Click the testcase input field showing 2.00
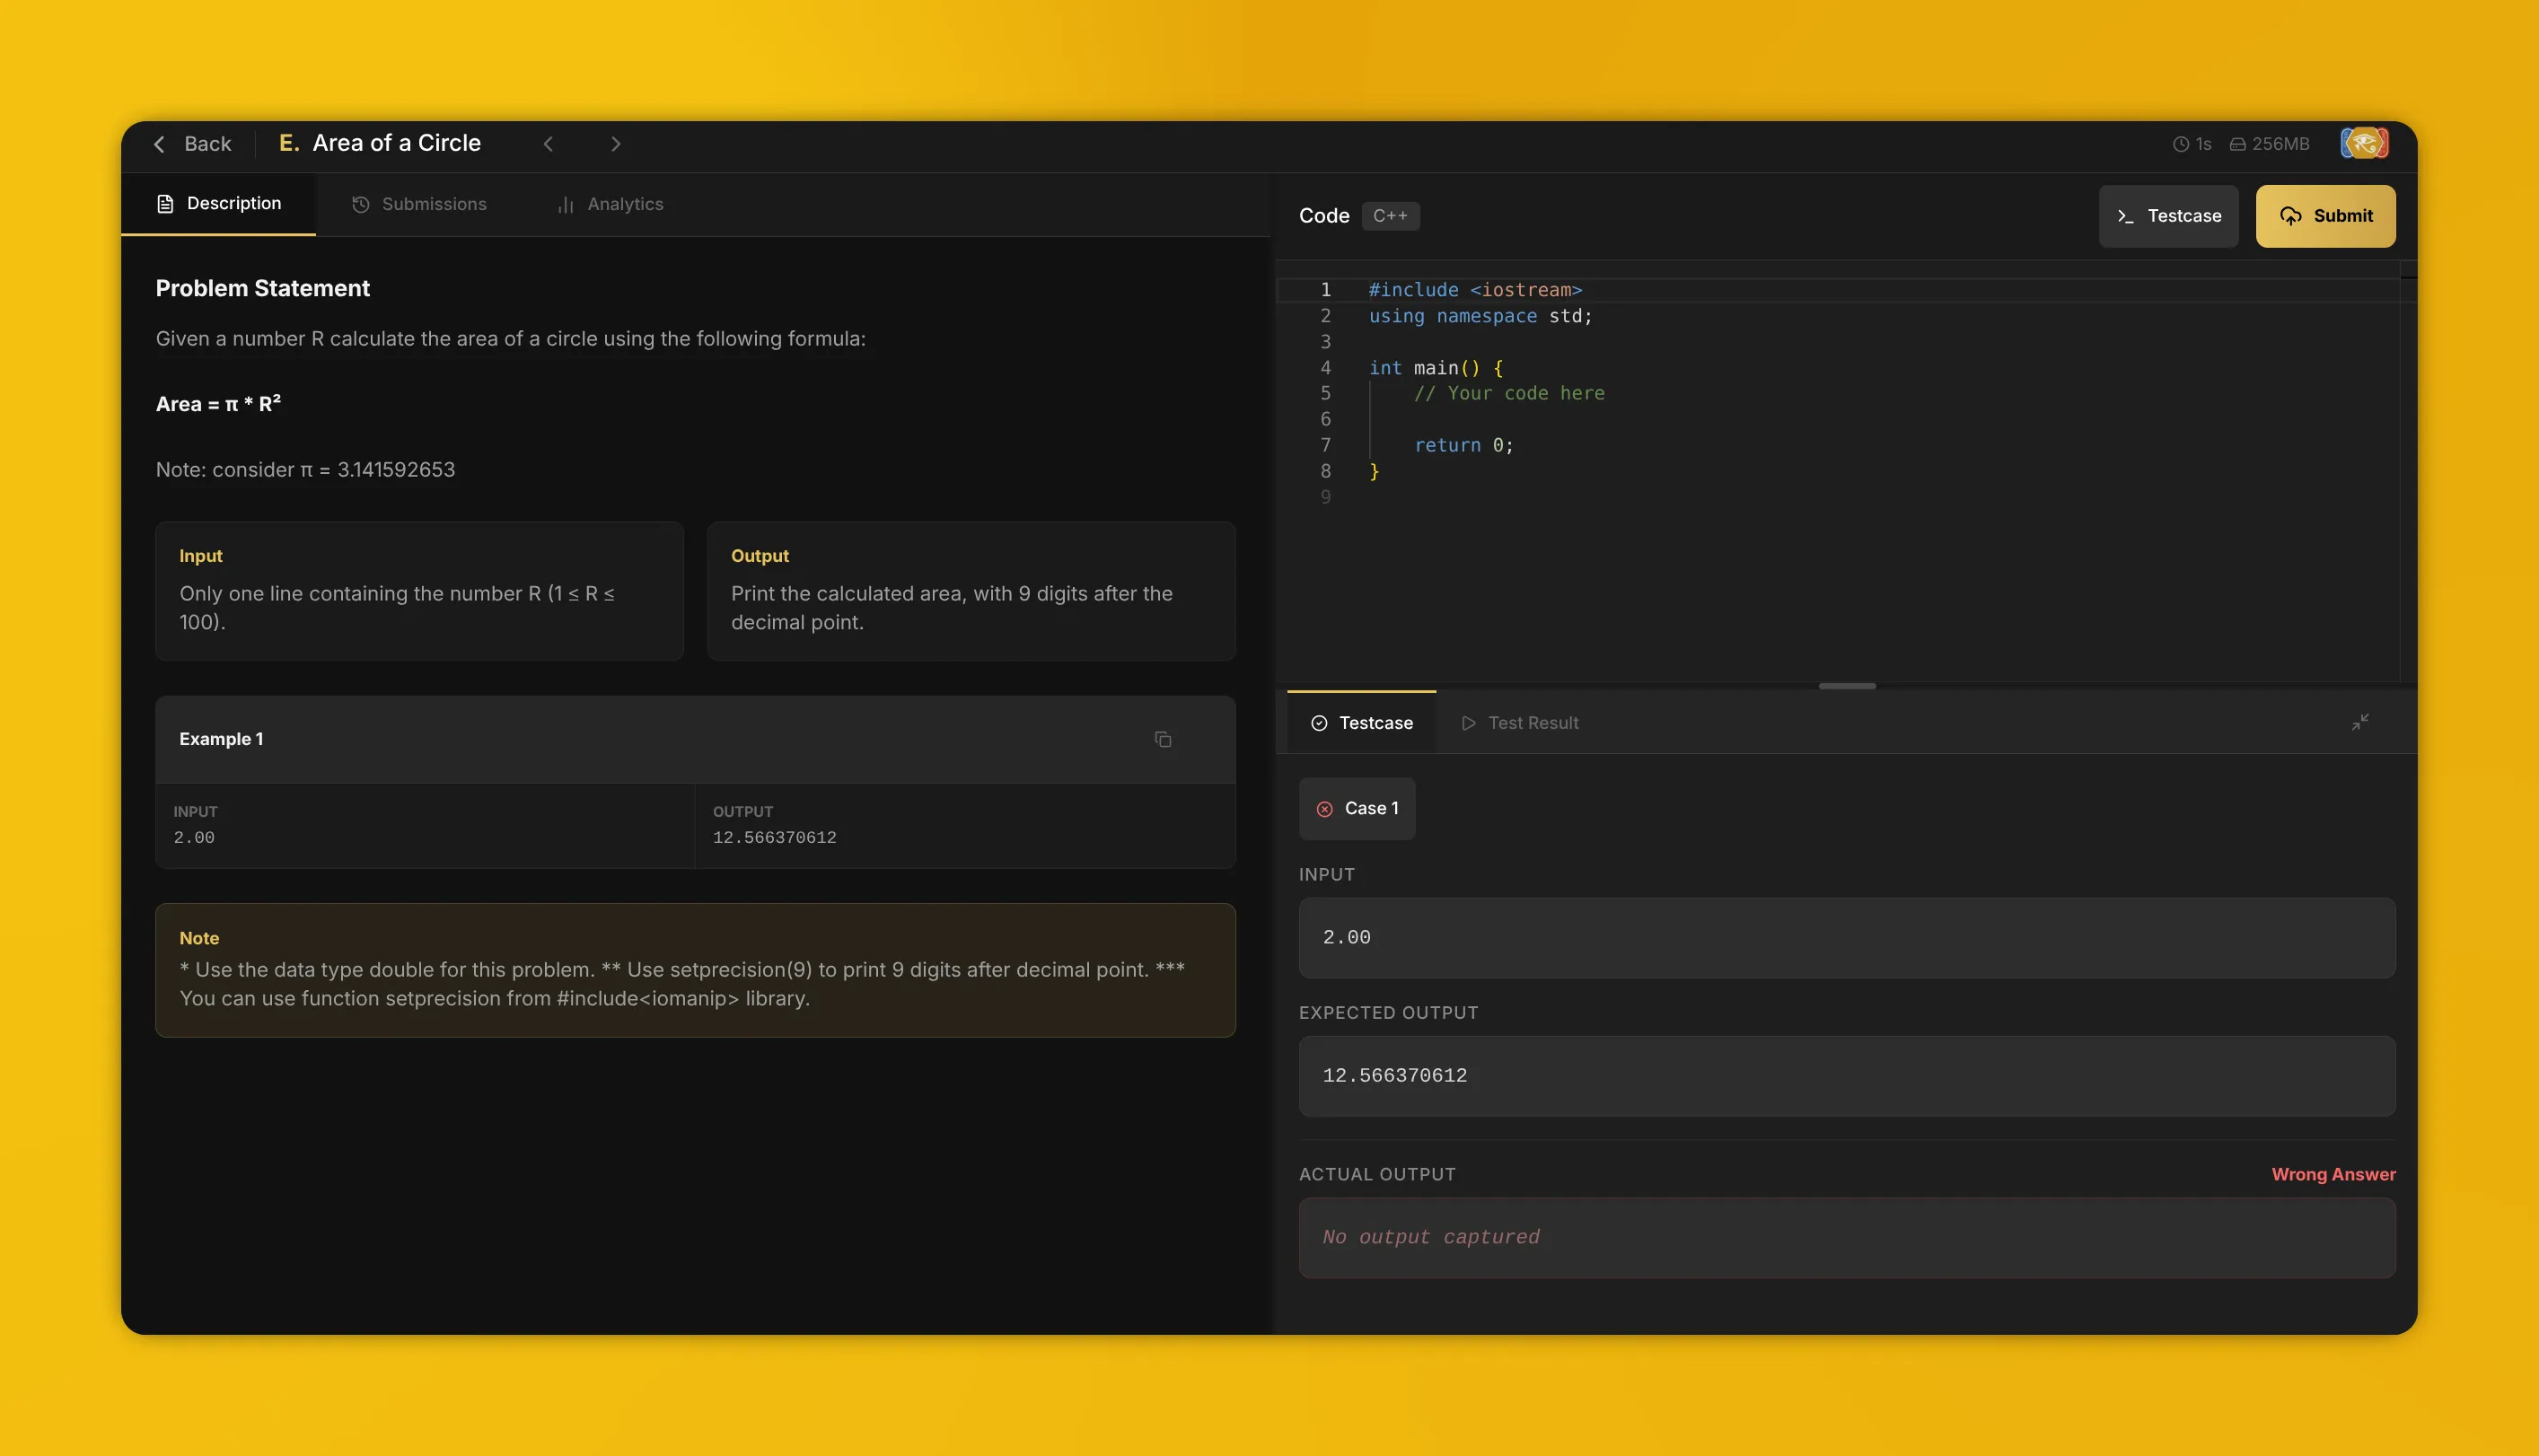2539x1456 pixels. 1847,938
